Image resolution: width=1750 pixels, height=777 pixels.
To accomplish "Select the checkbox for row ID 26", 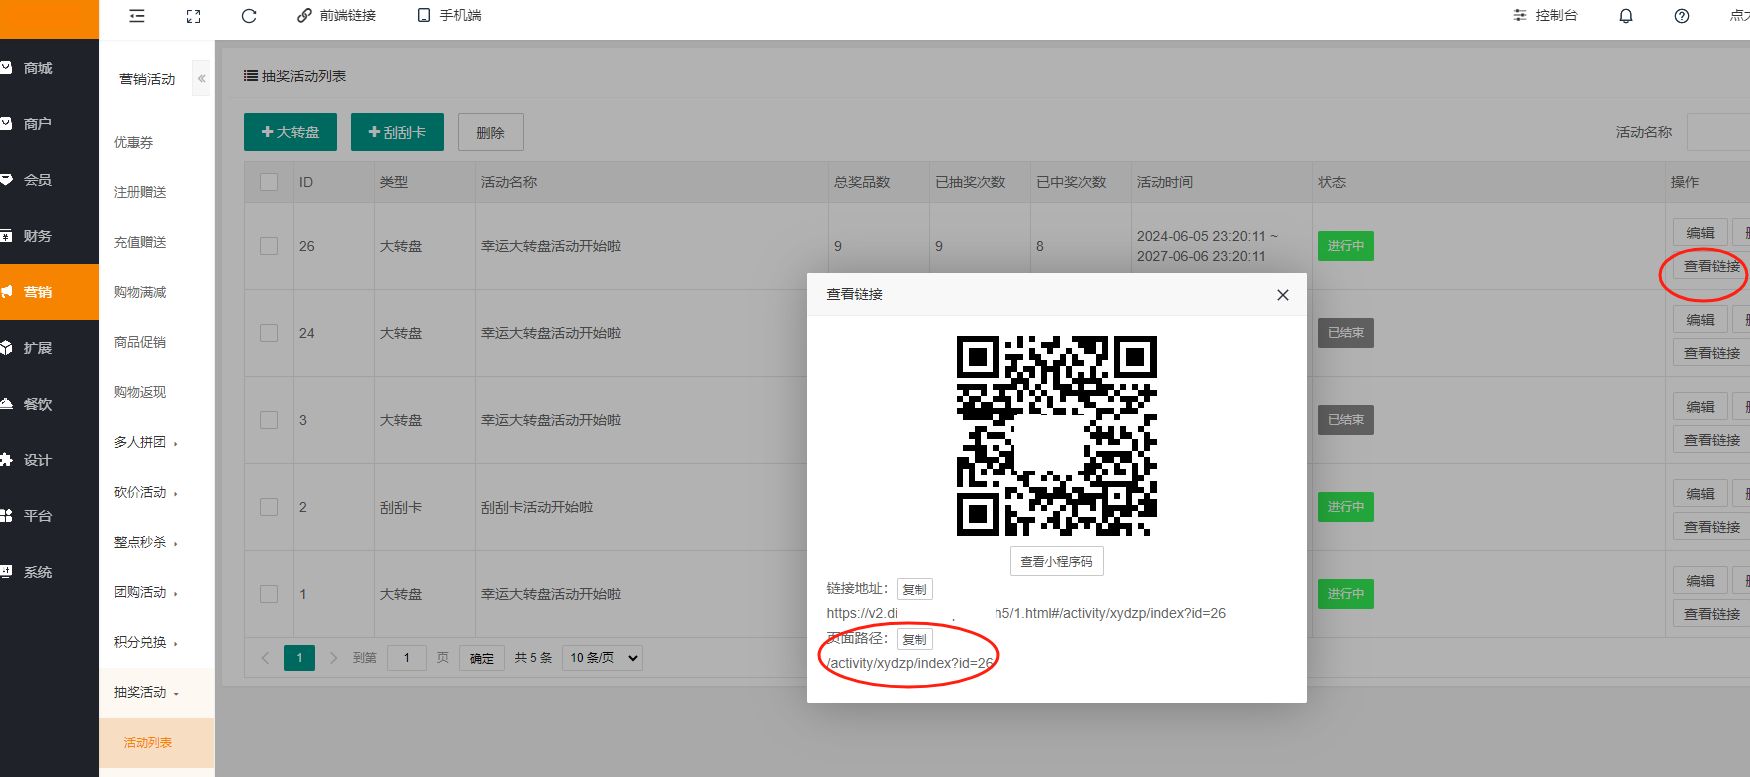I will (269, 246).
